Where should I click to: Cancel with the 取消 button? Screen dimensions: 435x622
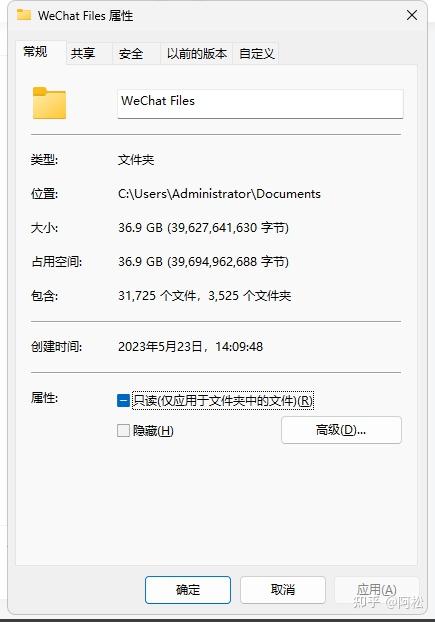pos(283,590)
